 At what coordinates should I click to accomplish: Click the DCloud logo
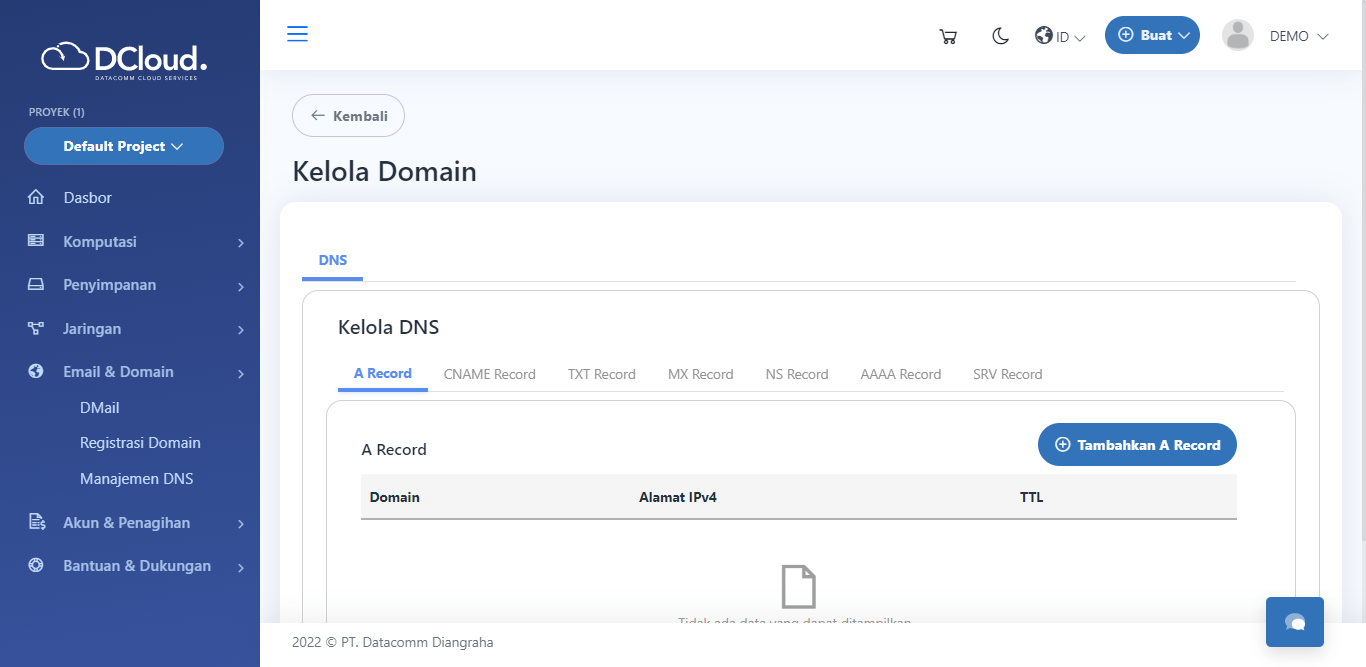124,60
